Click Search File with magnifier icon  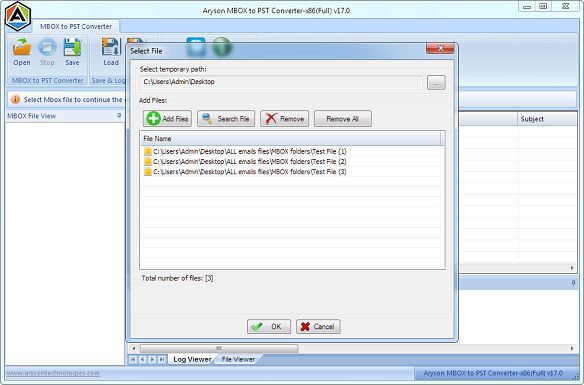point(226,119)
